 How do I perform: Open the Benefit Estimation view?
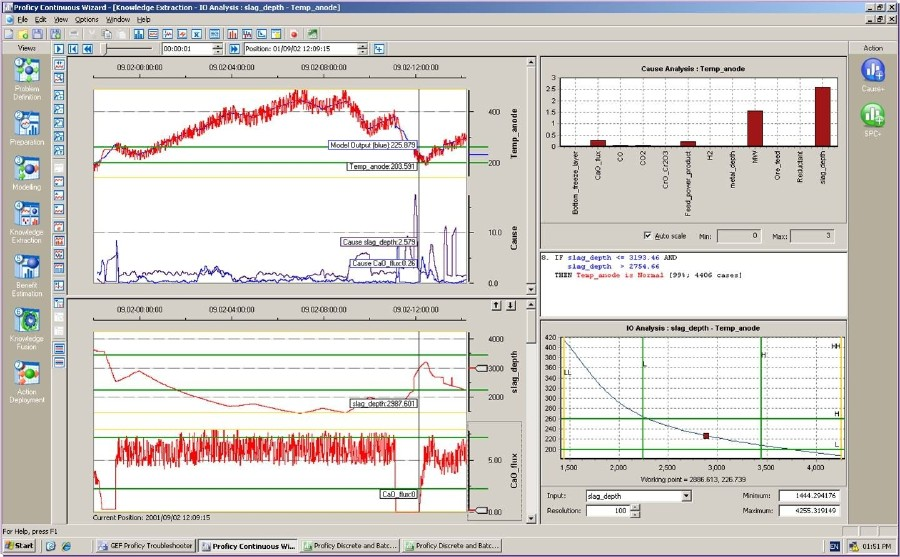point(27,268)
